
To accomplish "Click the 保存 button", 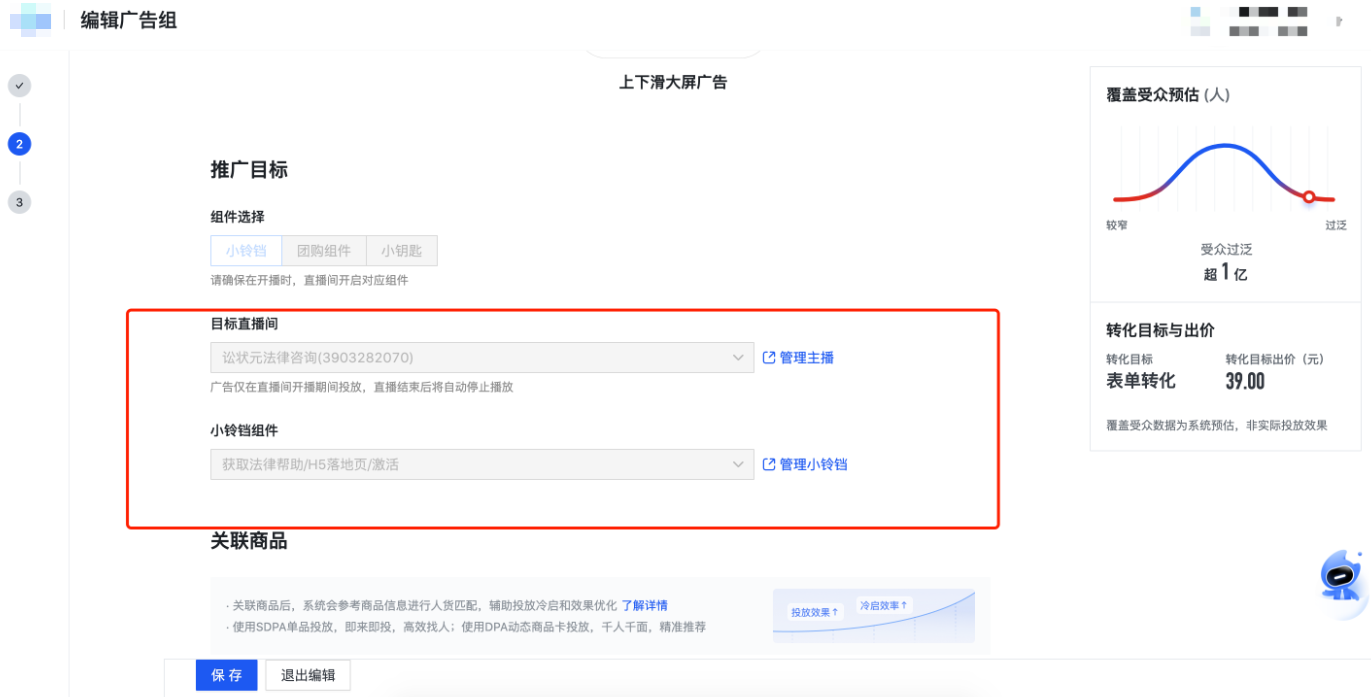I will pos(226,675).
